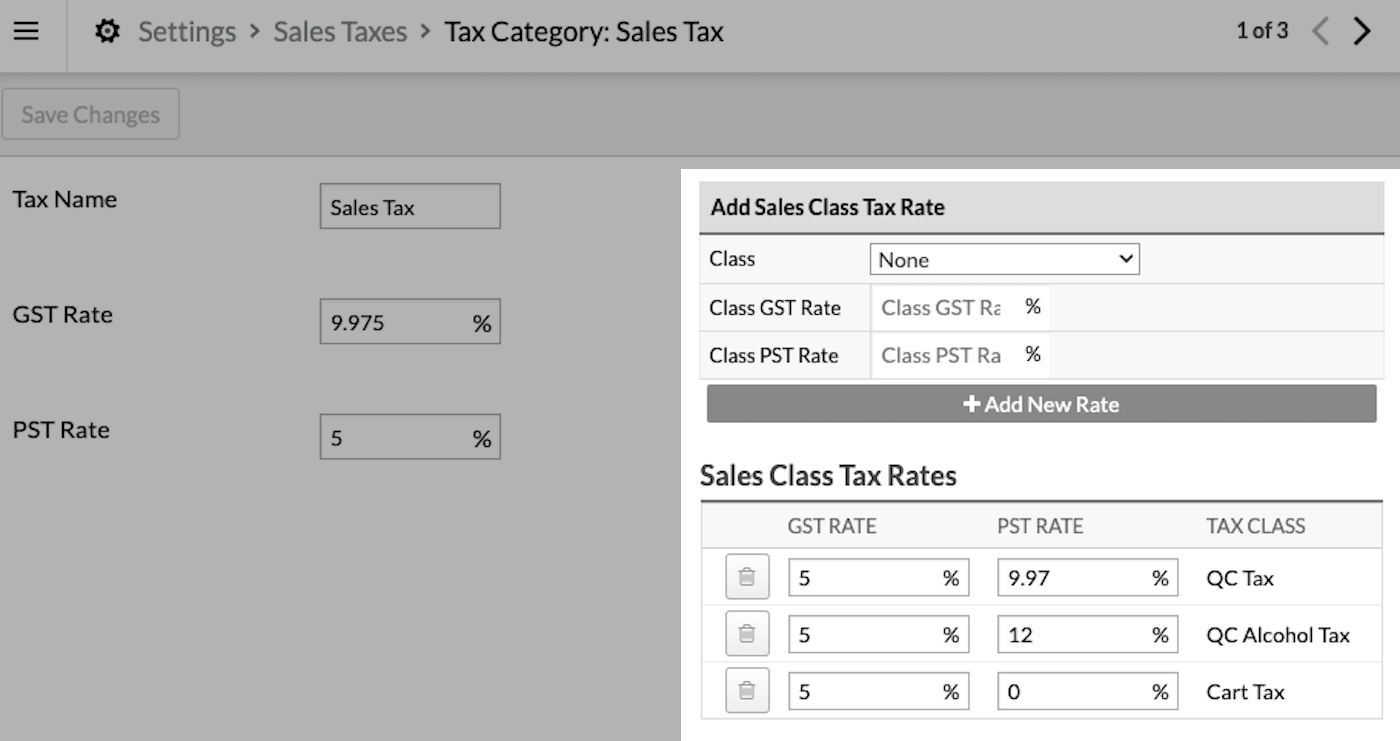Click the Class GST Rate label

click(x=775, y=307)
